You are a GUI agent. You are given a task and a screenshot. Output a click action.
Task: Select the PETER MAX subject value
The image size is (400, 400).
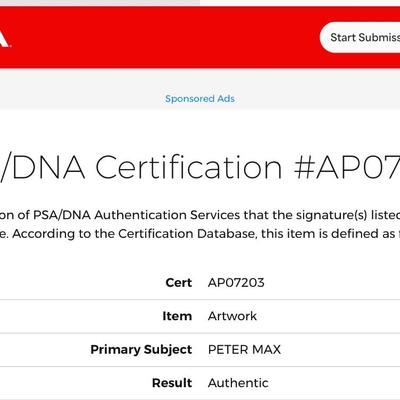tap(244, 349)
